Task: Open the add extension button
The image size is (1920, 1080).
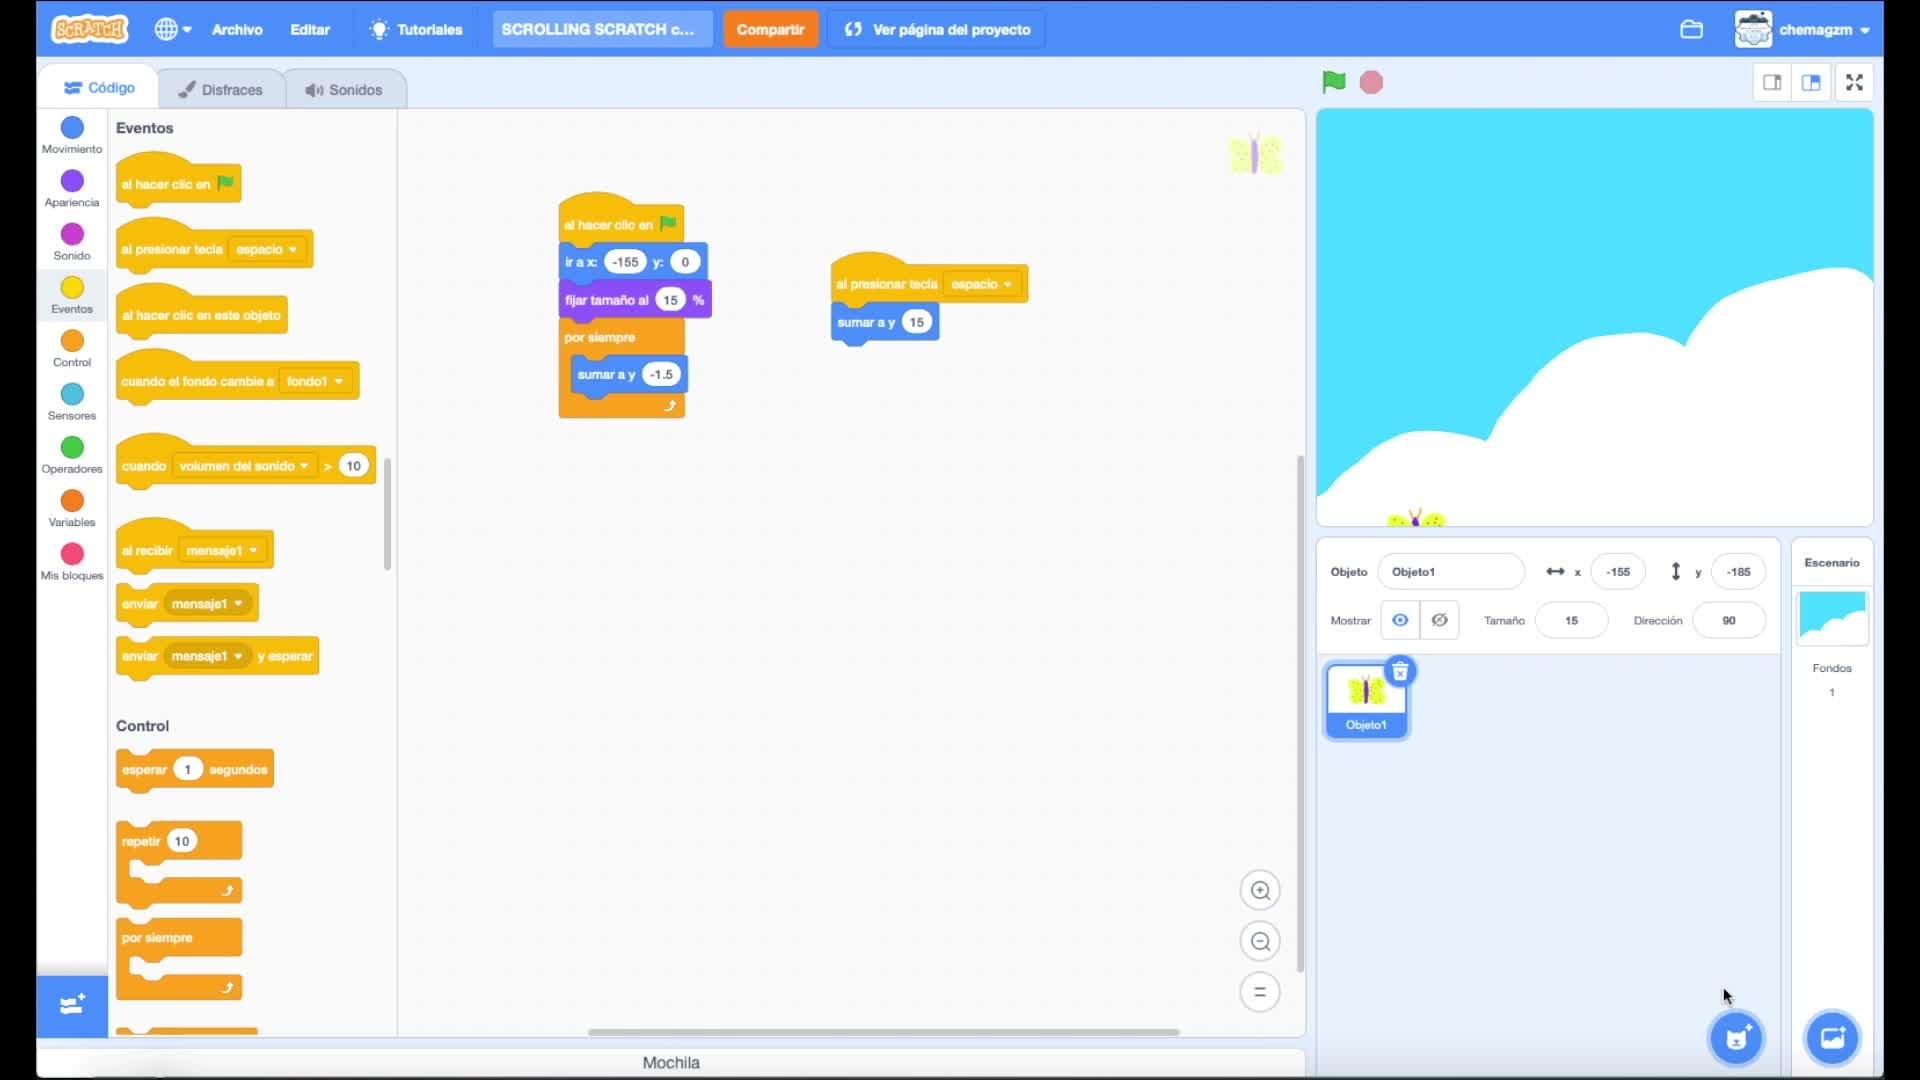Action: (x=72, y=1005)
